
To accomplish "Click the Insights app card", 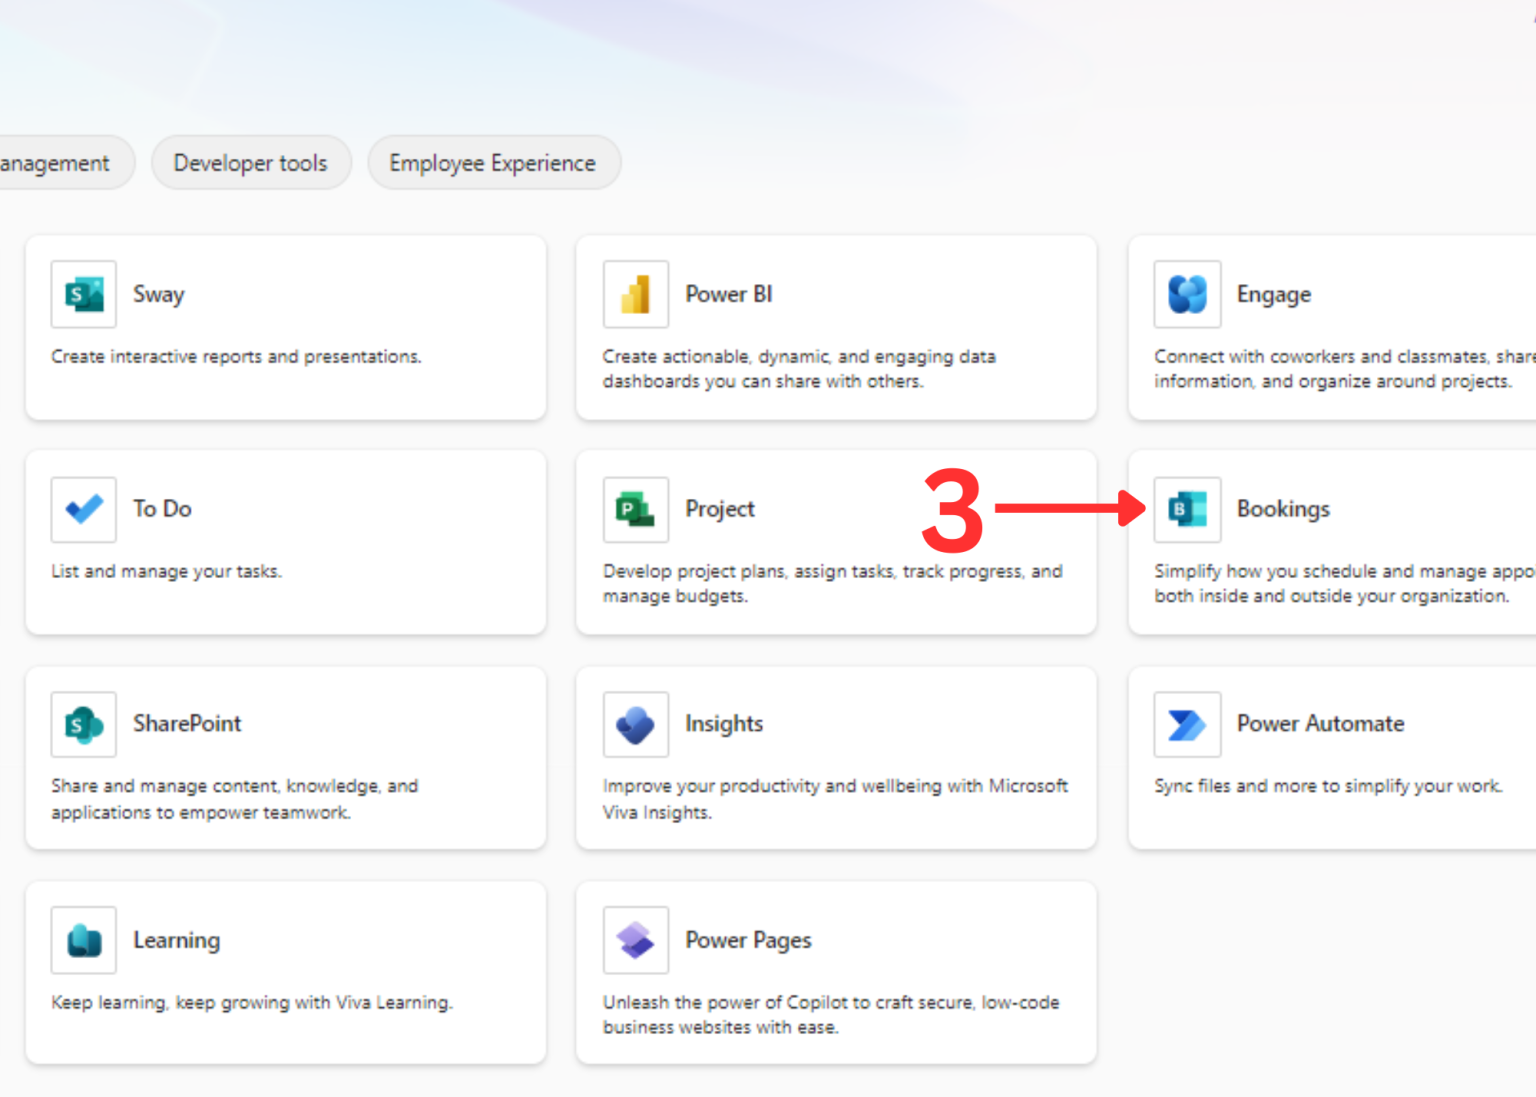I will pos(836,758).
